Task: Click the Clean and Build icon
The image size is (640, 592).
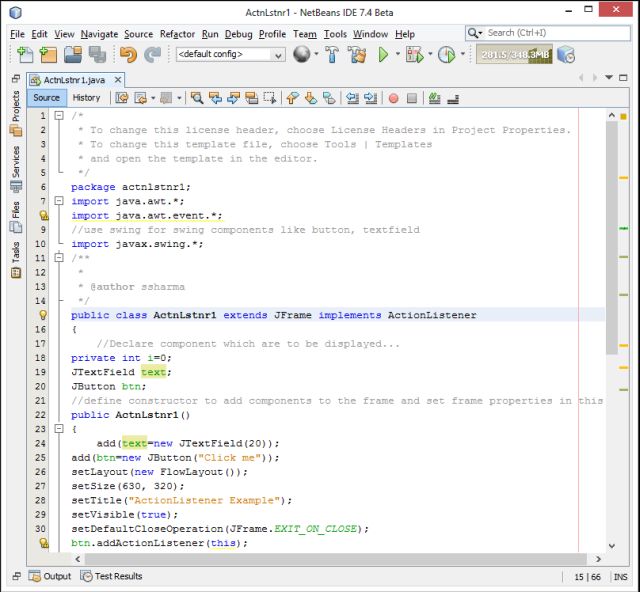Action: click(x=357, y=55)
